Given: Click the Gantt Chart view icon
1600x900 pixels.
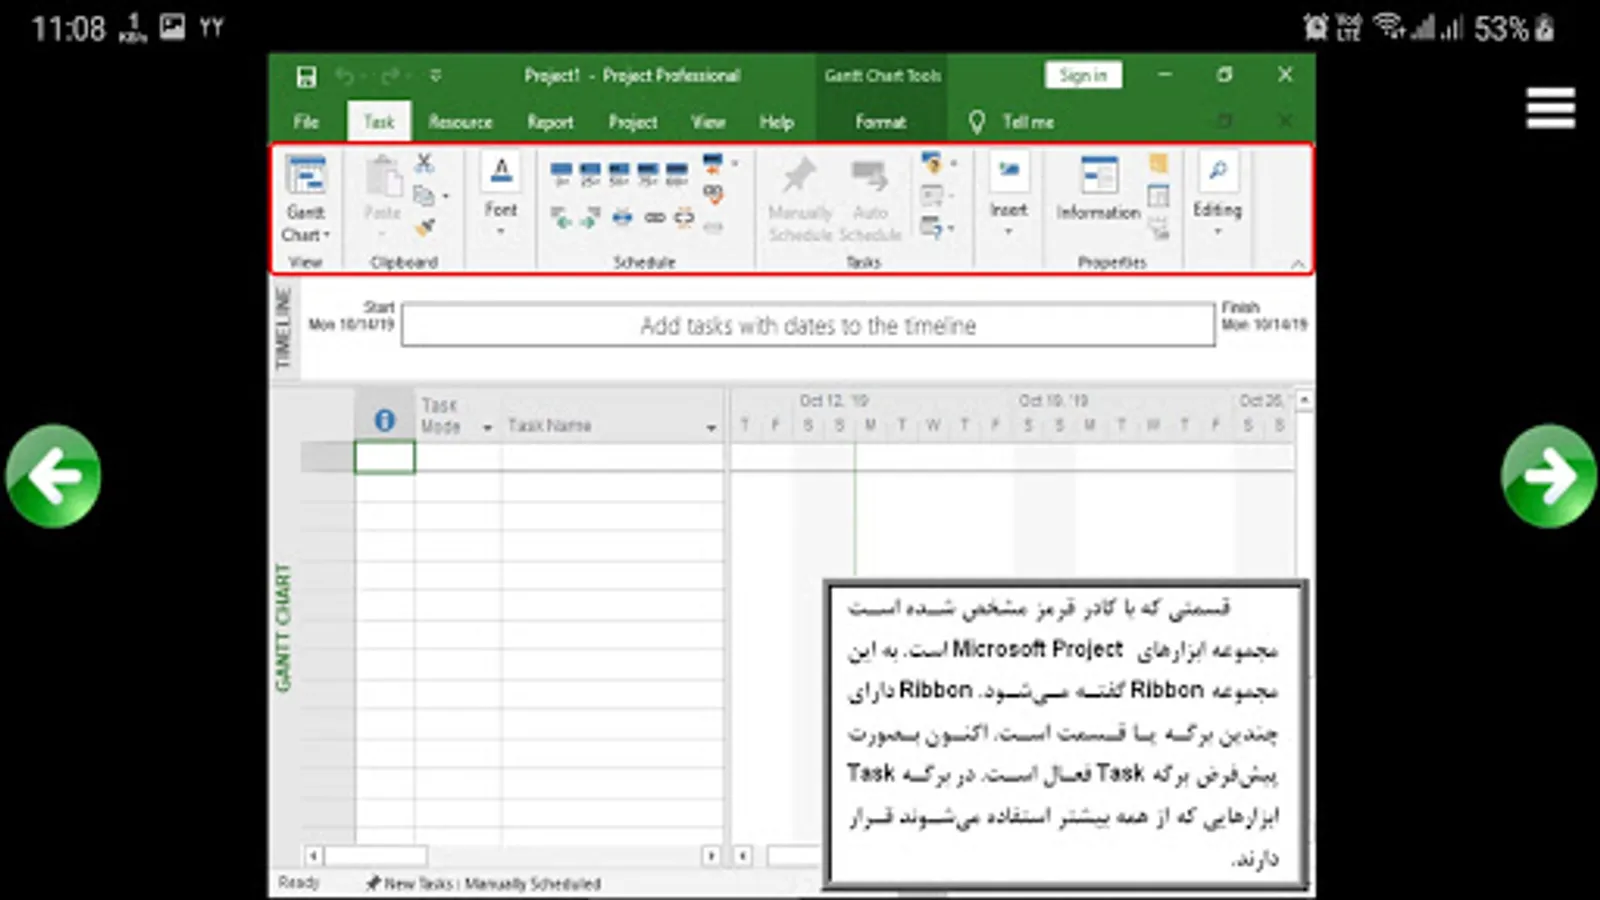Looking at the screenshot, I should click(x=306, y=175).
